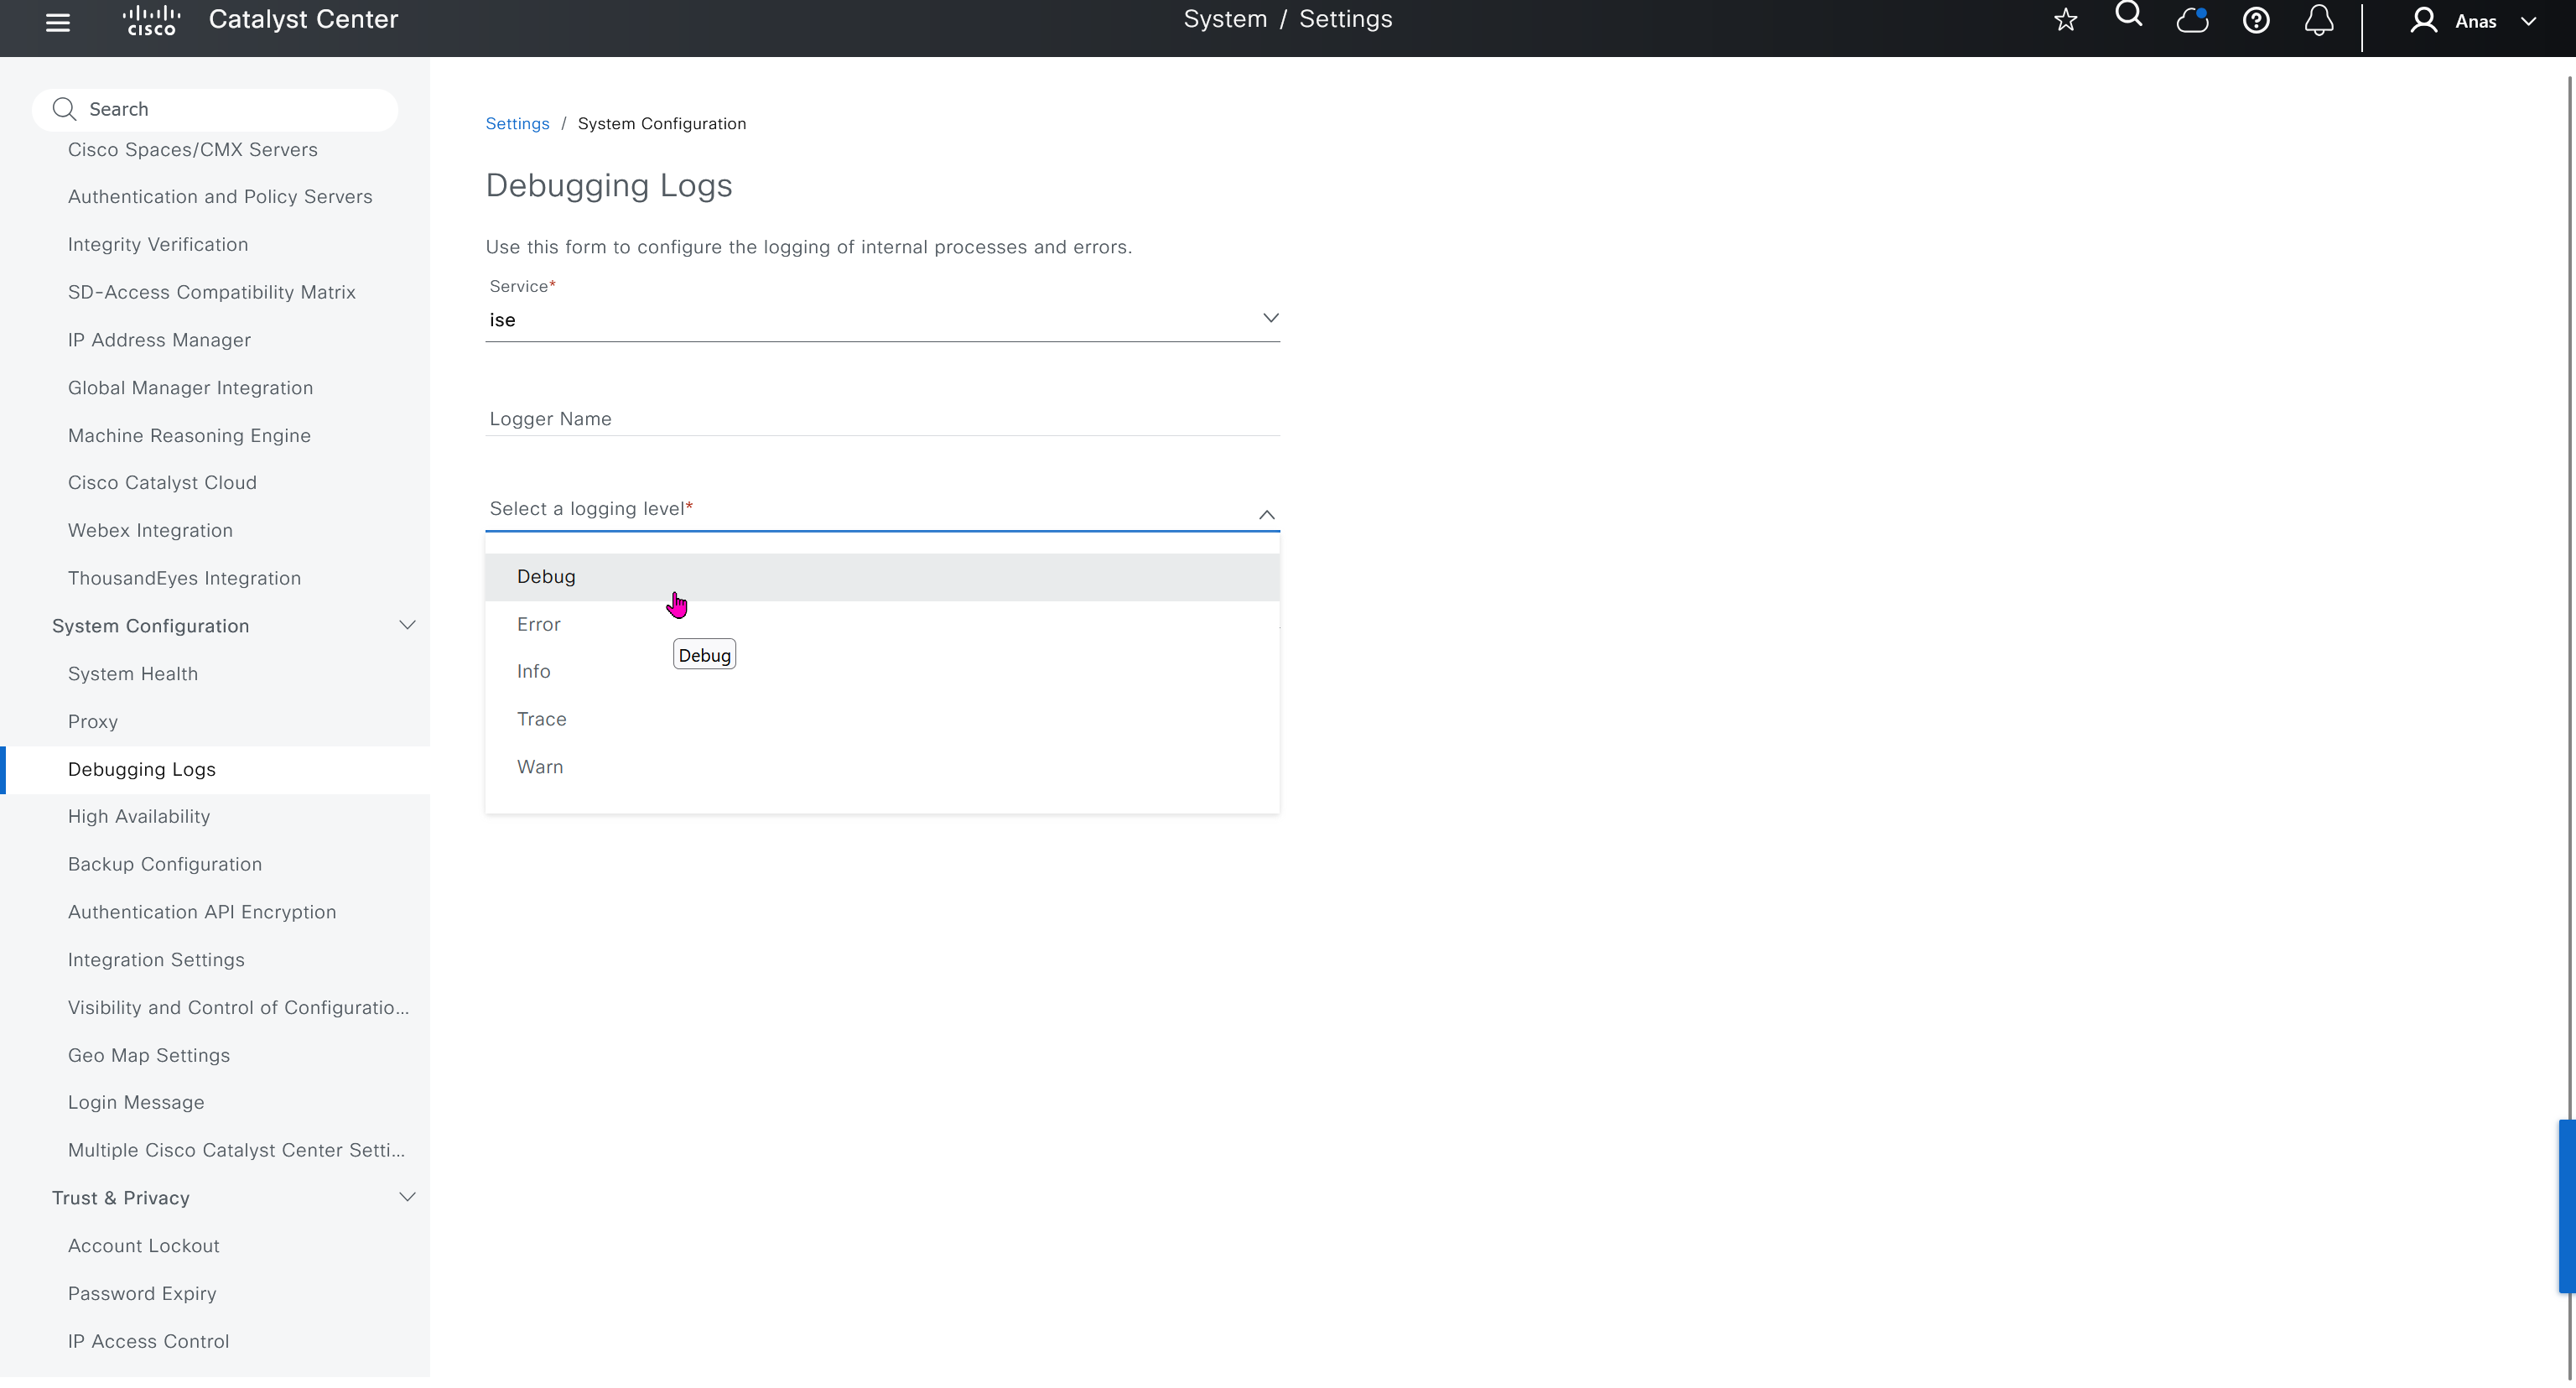Click the user profile icon

(2423, 20)
